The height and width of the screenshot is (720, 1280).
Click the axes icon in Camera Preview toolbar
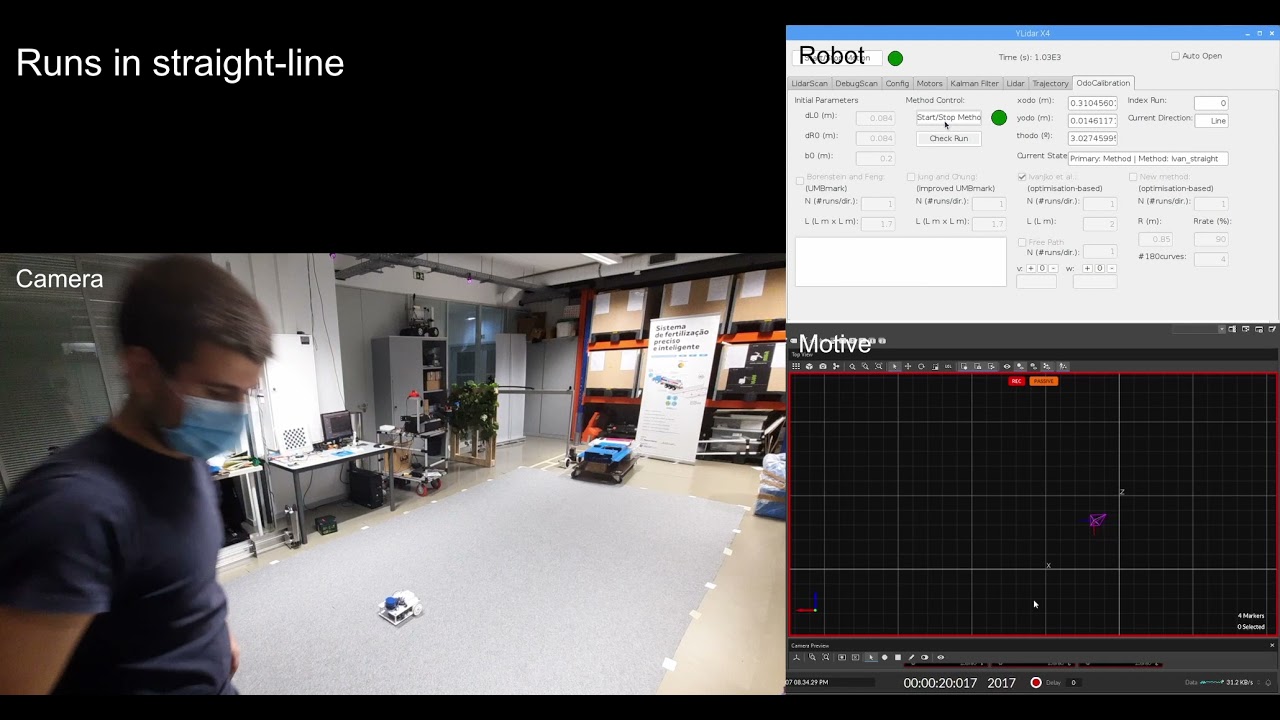[x=797, y=657]
